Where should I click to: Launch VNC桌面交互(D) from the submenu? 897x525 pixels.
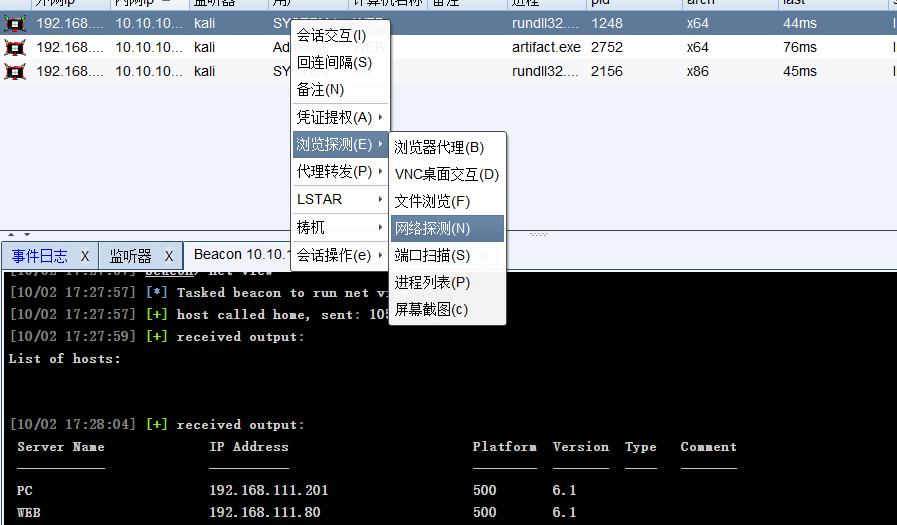pos(446,174)
